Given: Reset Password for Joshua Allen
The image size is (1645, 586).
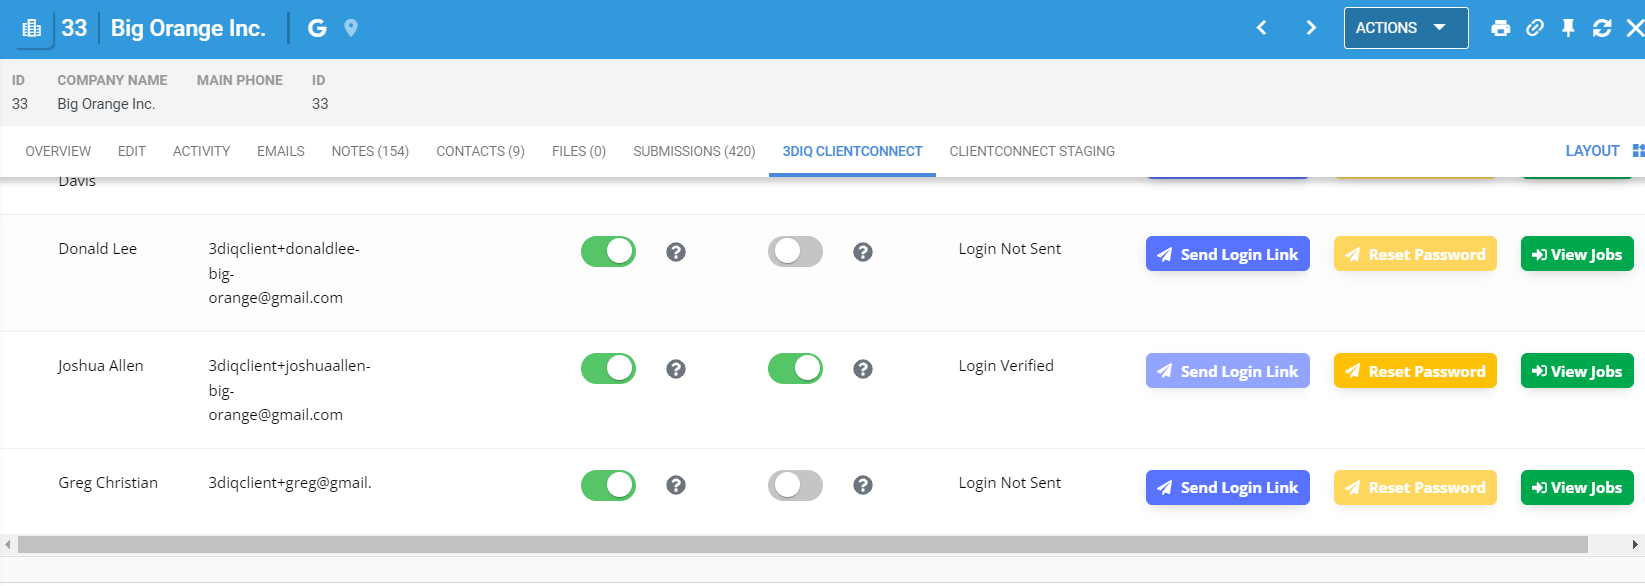Looking at the screenshot, I should click(x=1415, y=371).
